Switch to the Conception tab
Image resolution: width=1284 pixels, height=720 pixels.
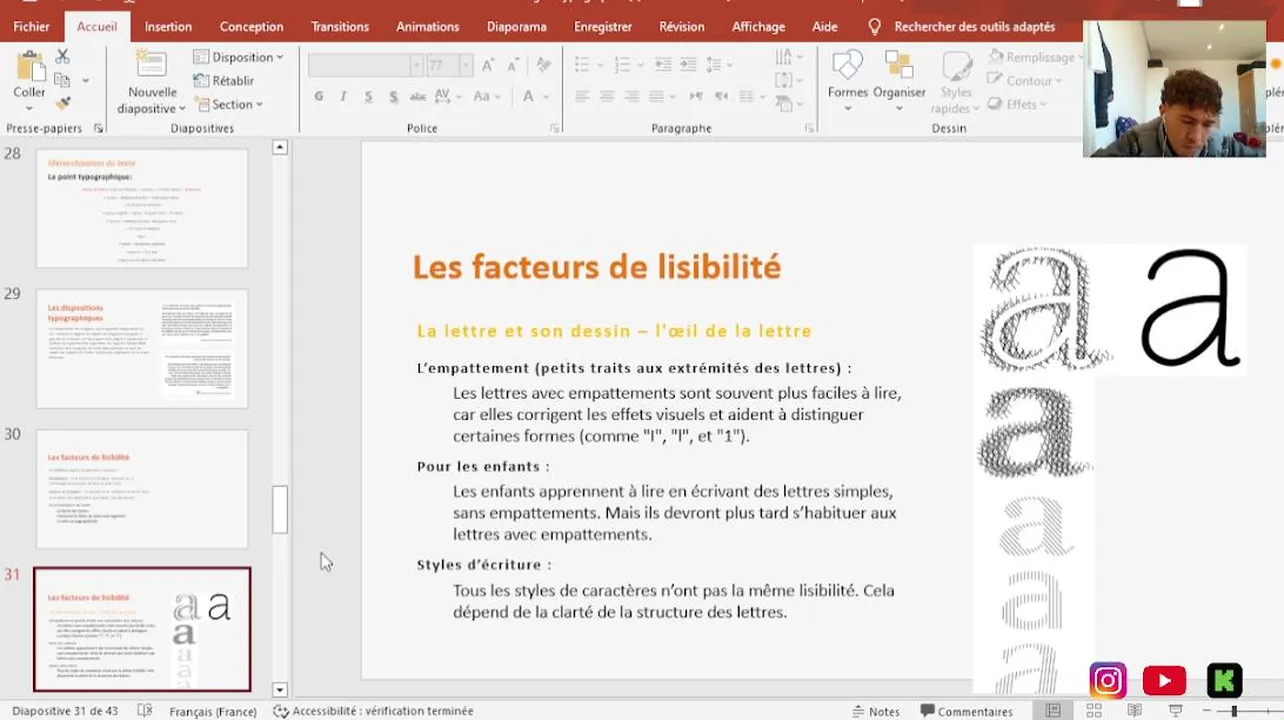click(x=251, y=27)
